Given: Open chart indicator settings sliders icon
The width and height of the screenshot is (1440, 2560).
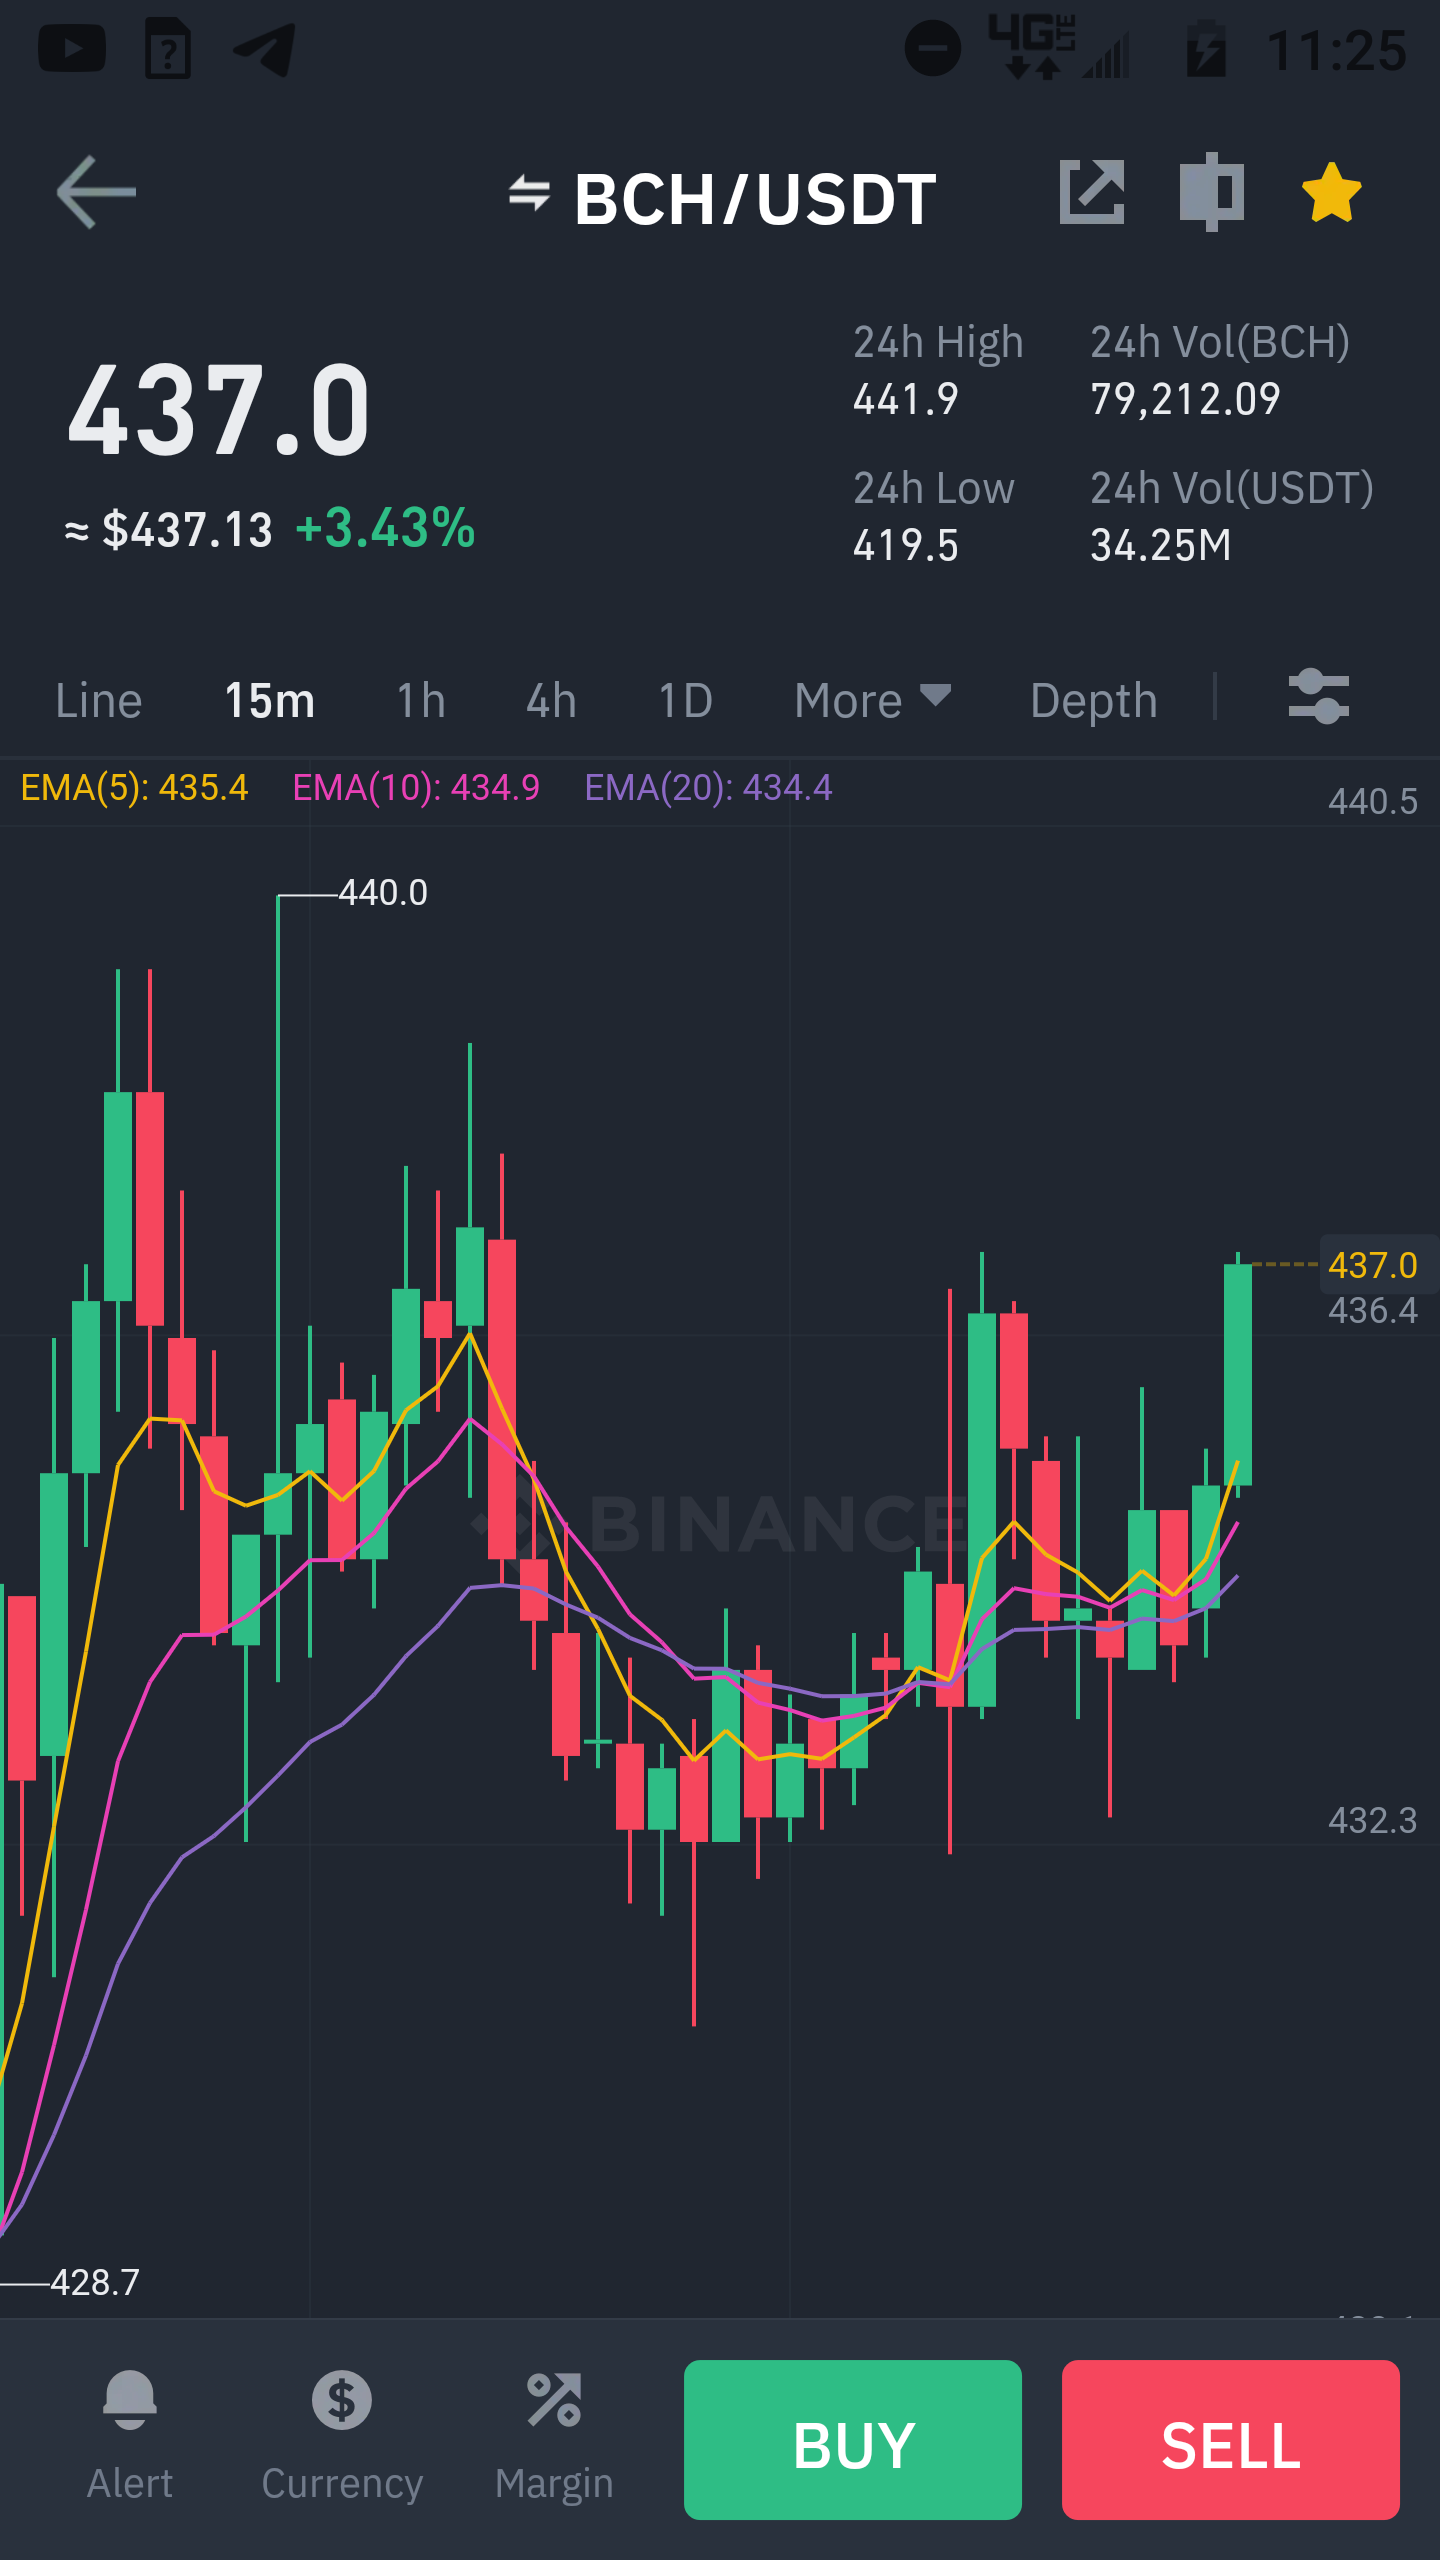Looking at the screenshot, I should [1318, 697].
